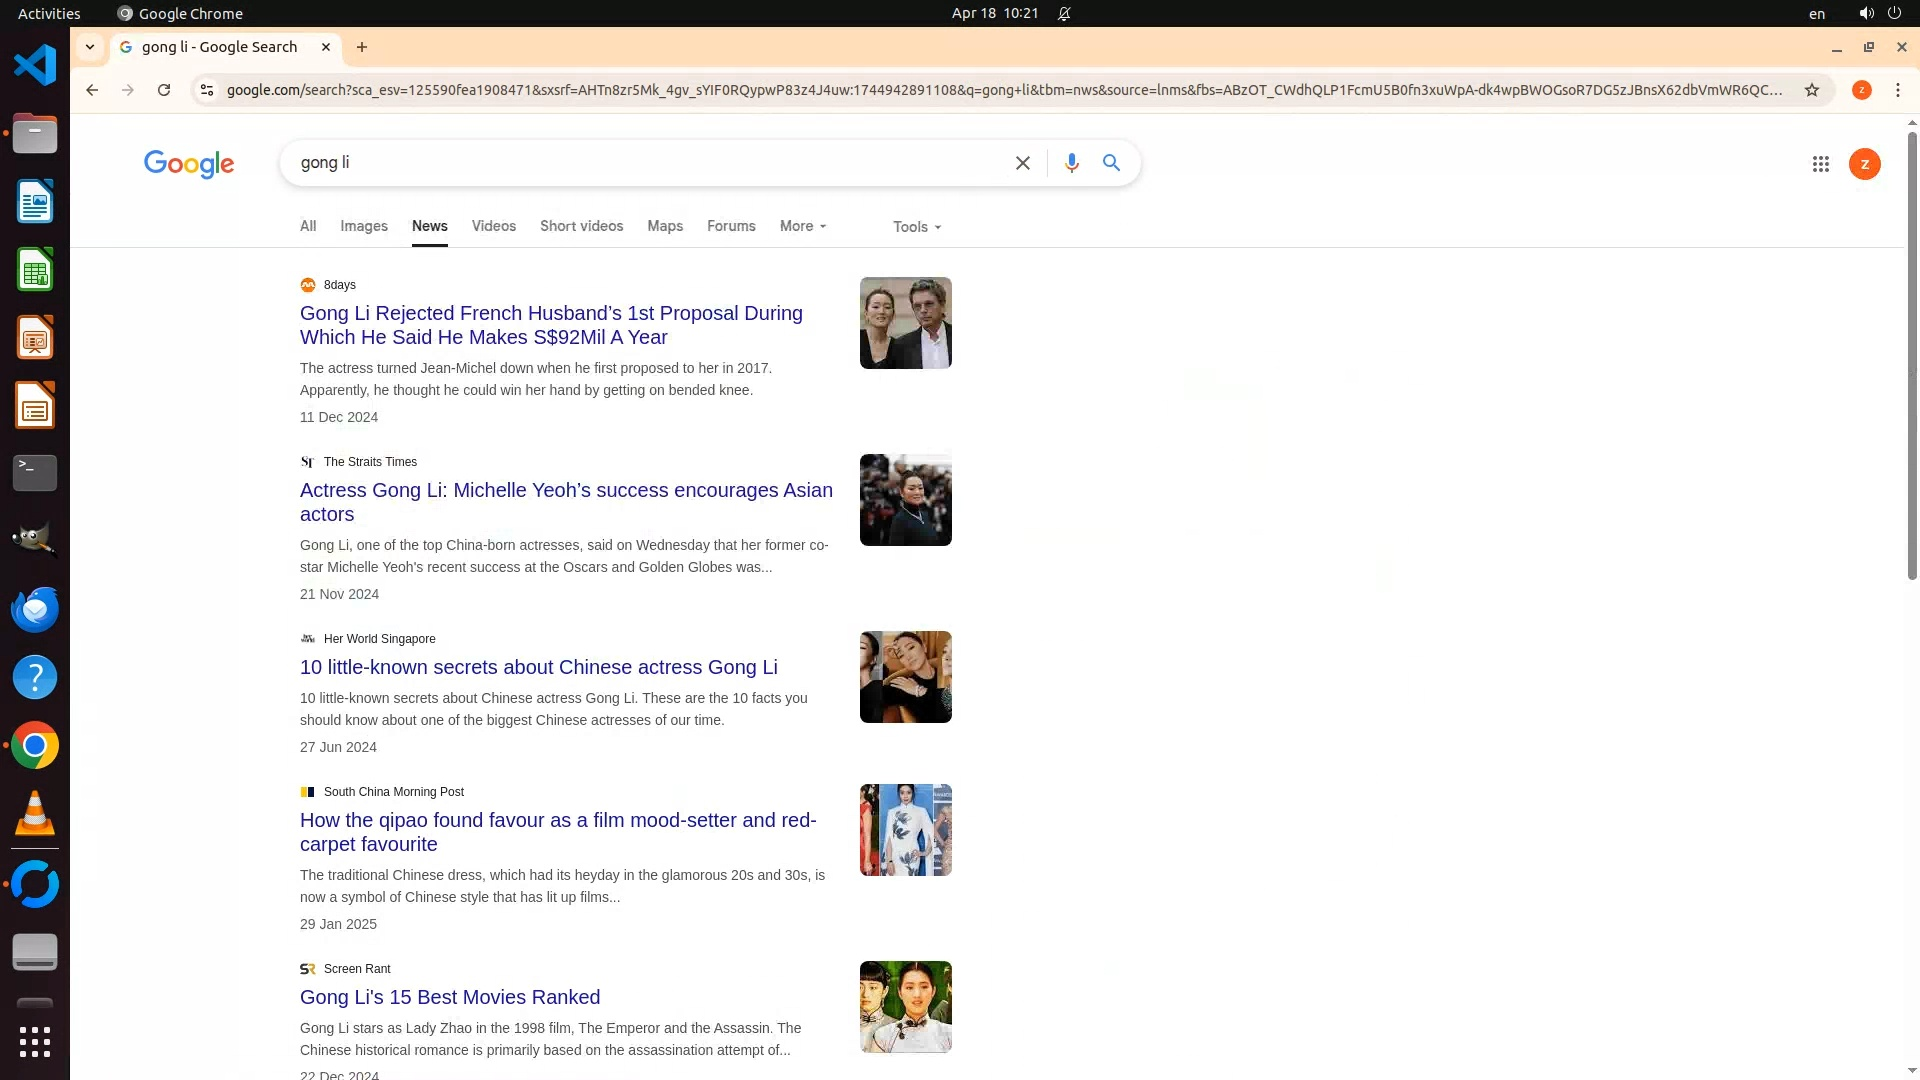Open 10 little-known secrets about Gong Li article
The width and height of the screenshot is (1920, 1080).
[538, 667]
